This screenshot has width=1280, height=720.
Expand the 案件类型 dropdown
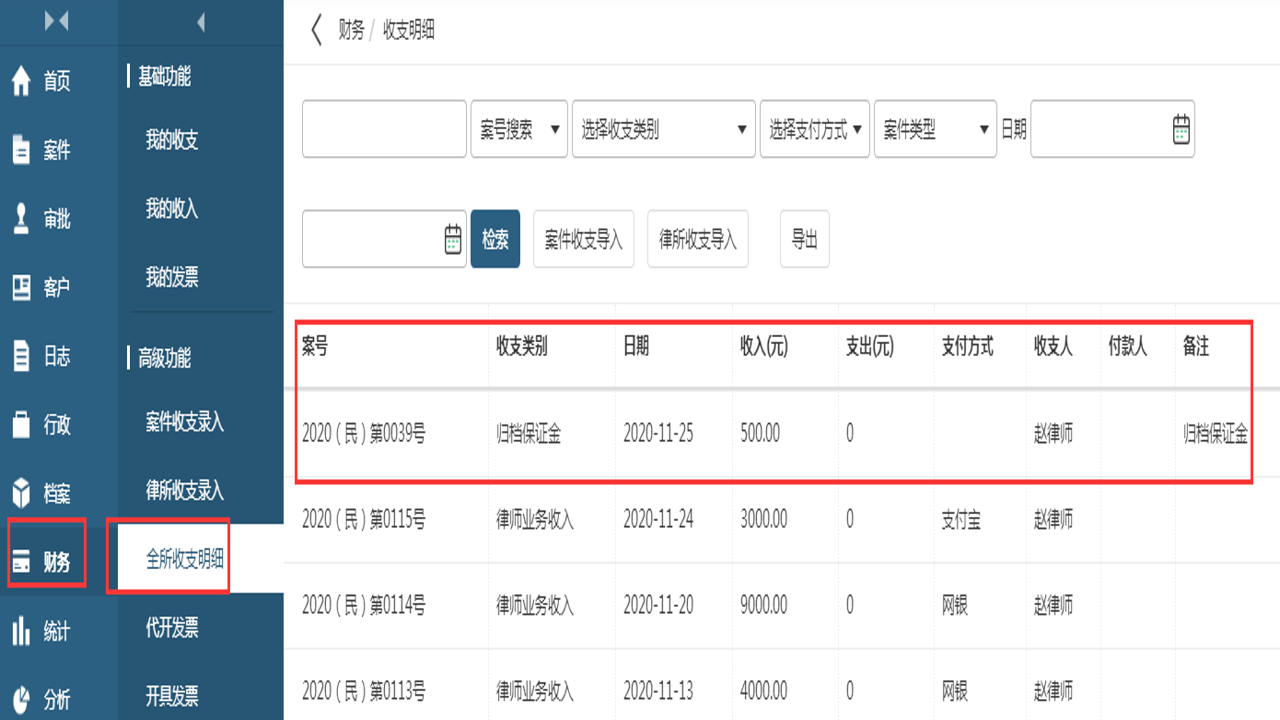(935, 129)
